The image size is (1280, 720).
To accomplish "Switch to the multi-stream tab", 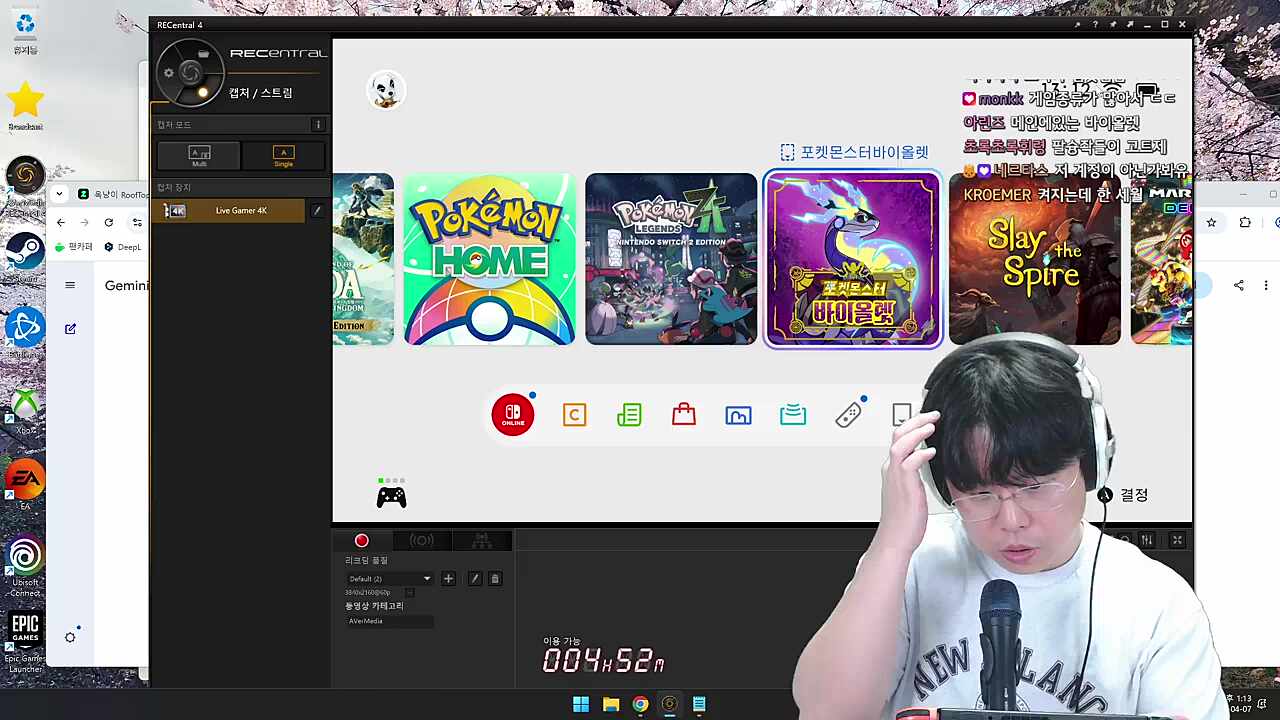I will [482, 540].
